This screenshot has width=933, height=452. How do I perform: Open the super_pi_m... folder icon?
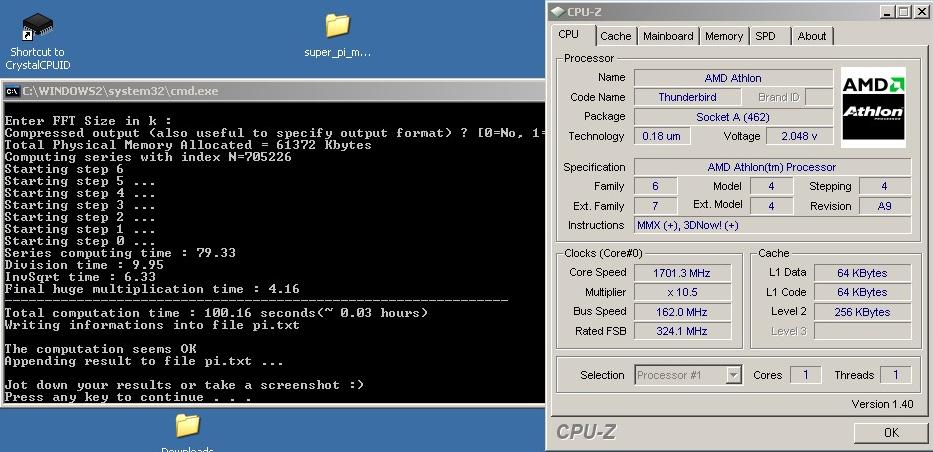[337, 36]
